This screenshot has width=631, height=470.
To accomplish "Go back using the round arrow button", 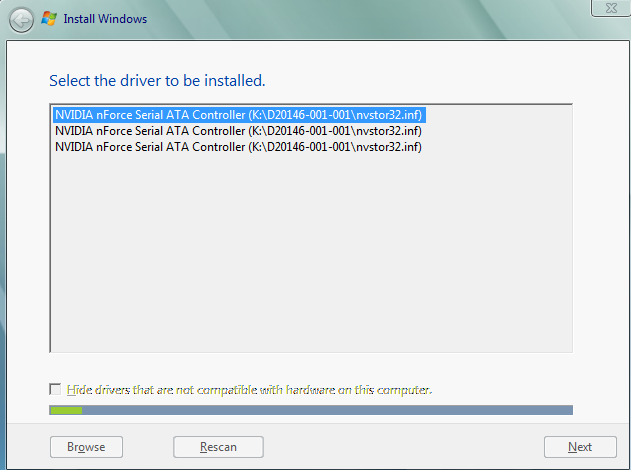I will (21, 21).
